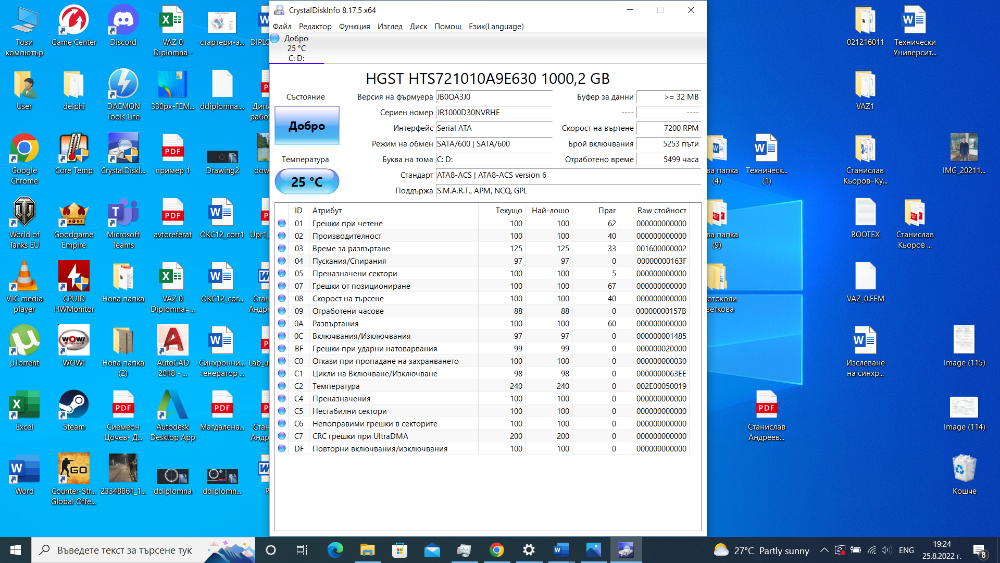Open the avtoreferat PDF file
This screenshot has height=563, width=1000.
coord(173,219)
